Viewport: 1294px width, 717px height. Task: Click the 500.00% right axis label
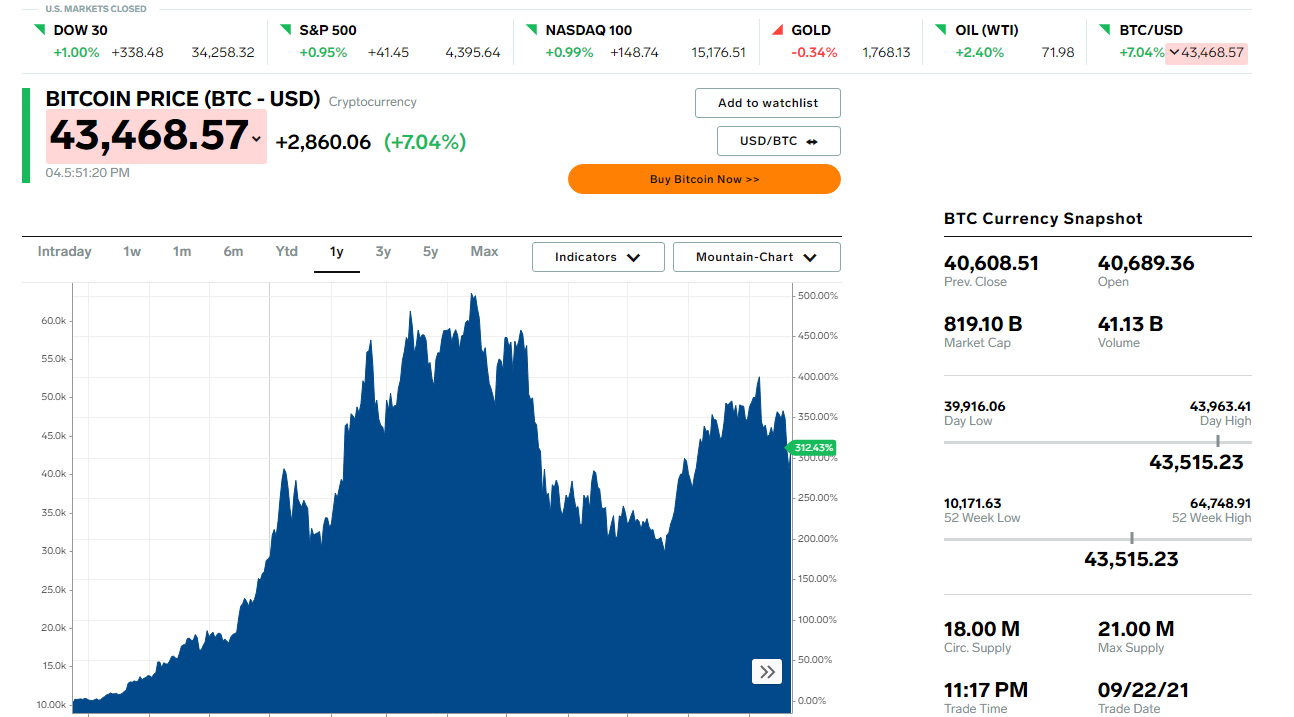tap(819, 296)
